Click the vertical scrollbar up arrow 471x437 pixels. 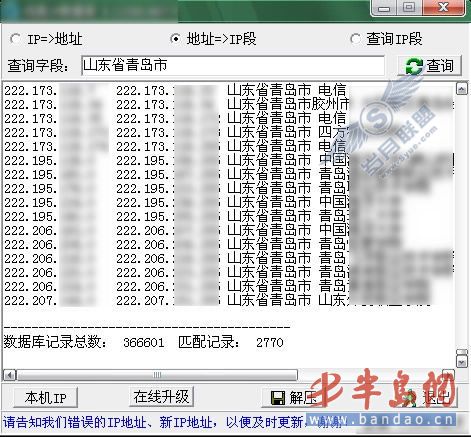point(462,89)
